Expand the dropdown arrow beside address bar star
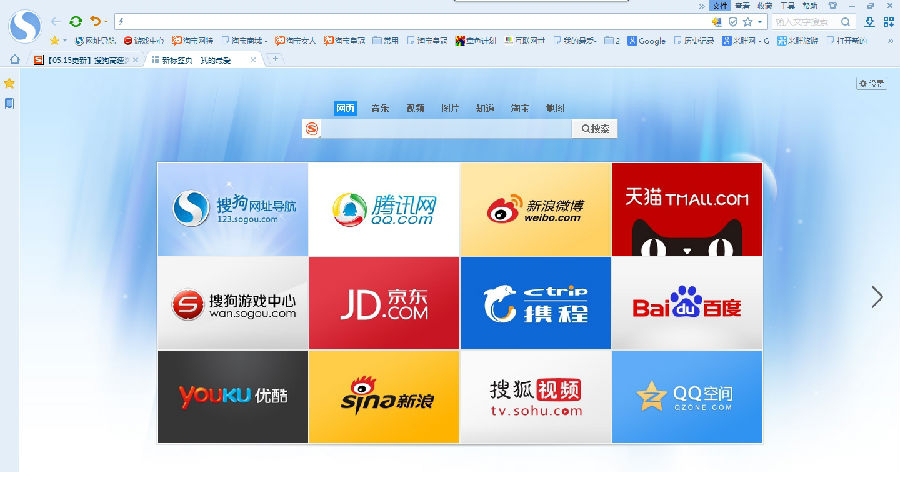Viewport: 900px width, 490px height. click(x=760, y=21)
